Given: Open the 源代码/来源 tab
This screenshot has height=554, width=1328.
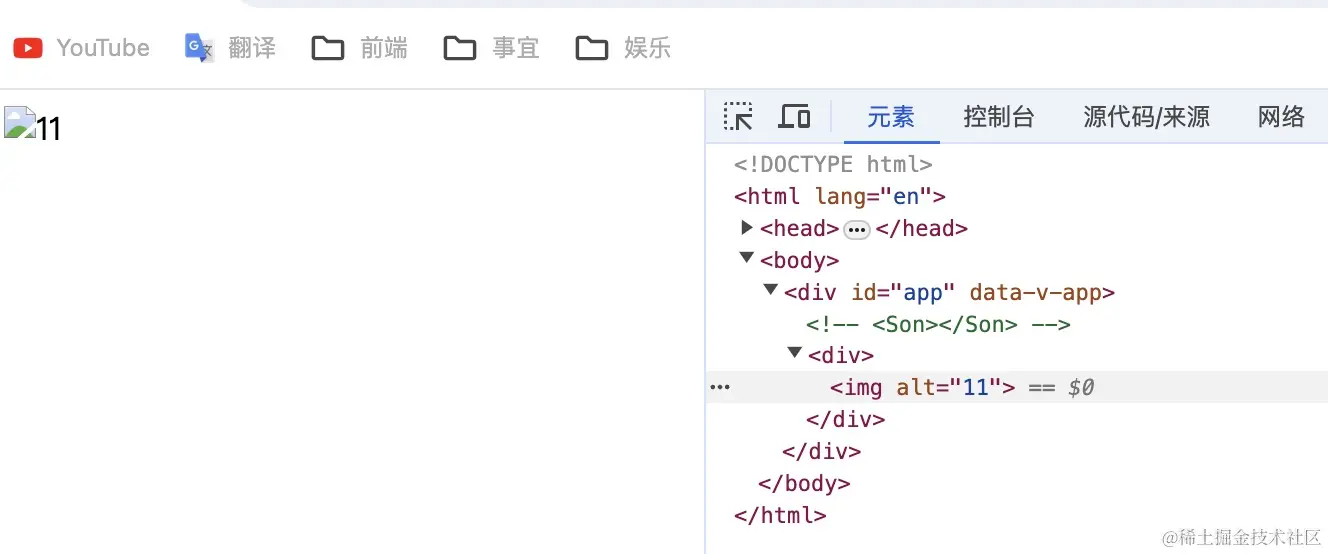Looking at the screenshot, I should click(1146, 117).
